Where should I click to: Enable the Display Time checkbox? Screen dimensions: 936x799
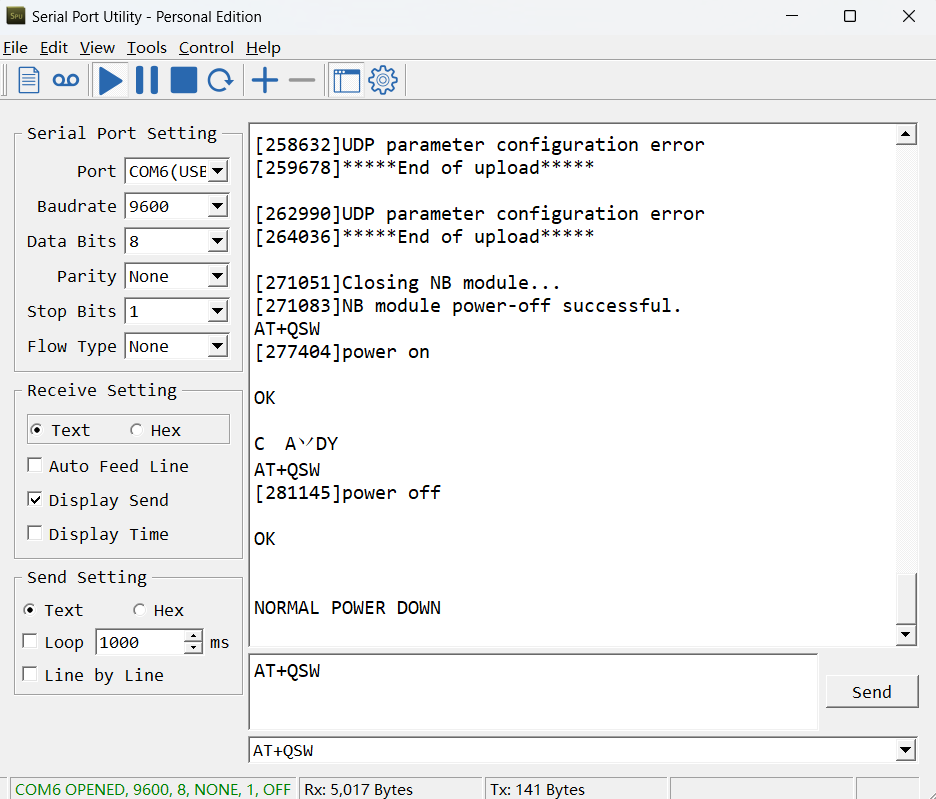(x=35, y=533)
